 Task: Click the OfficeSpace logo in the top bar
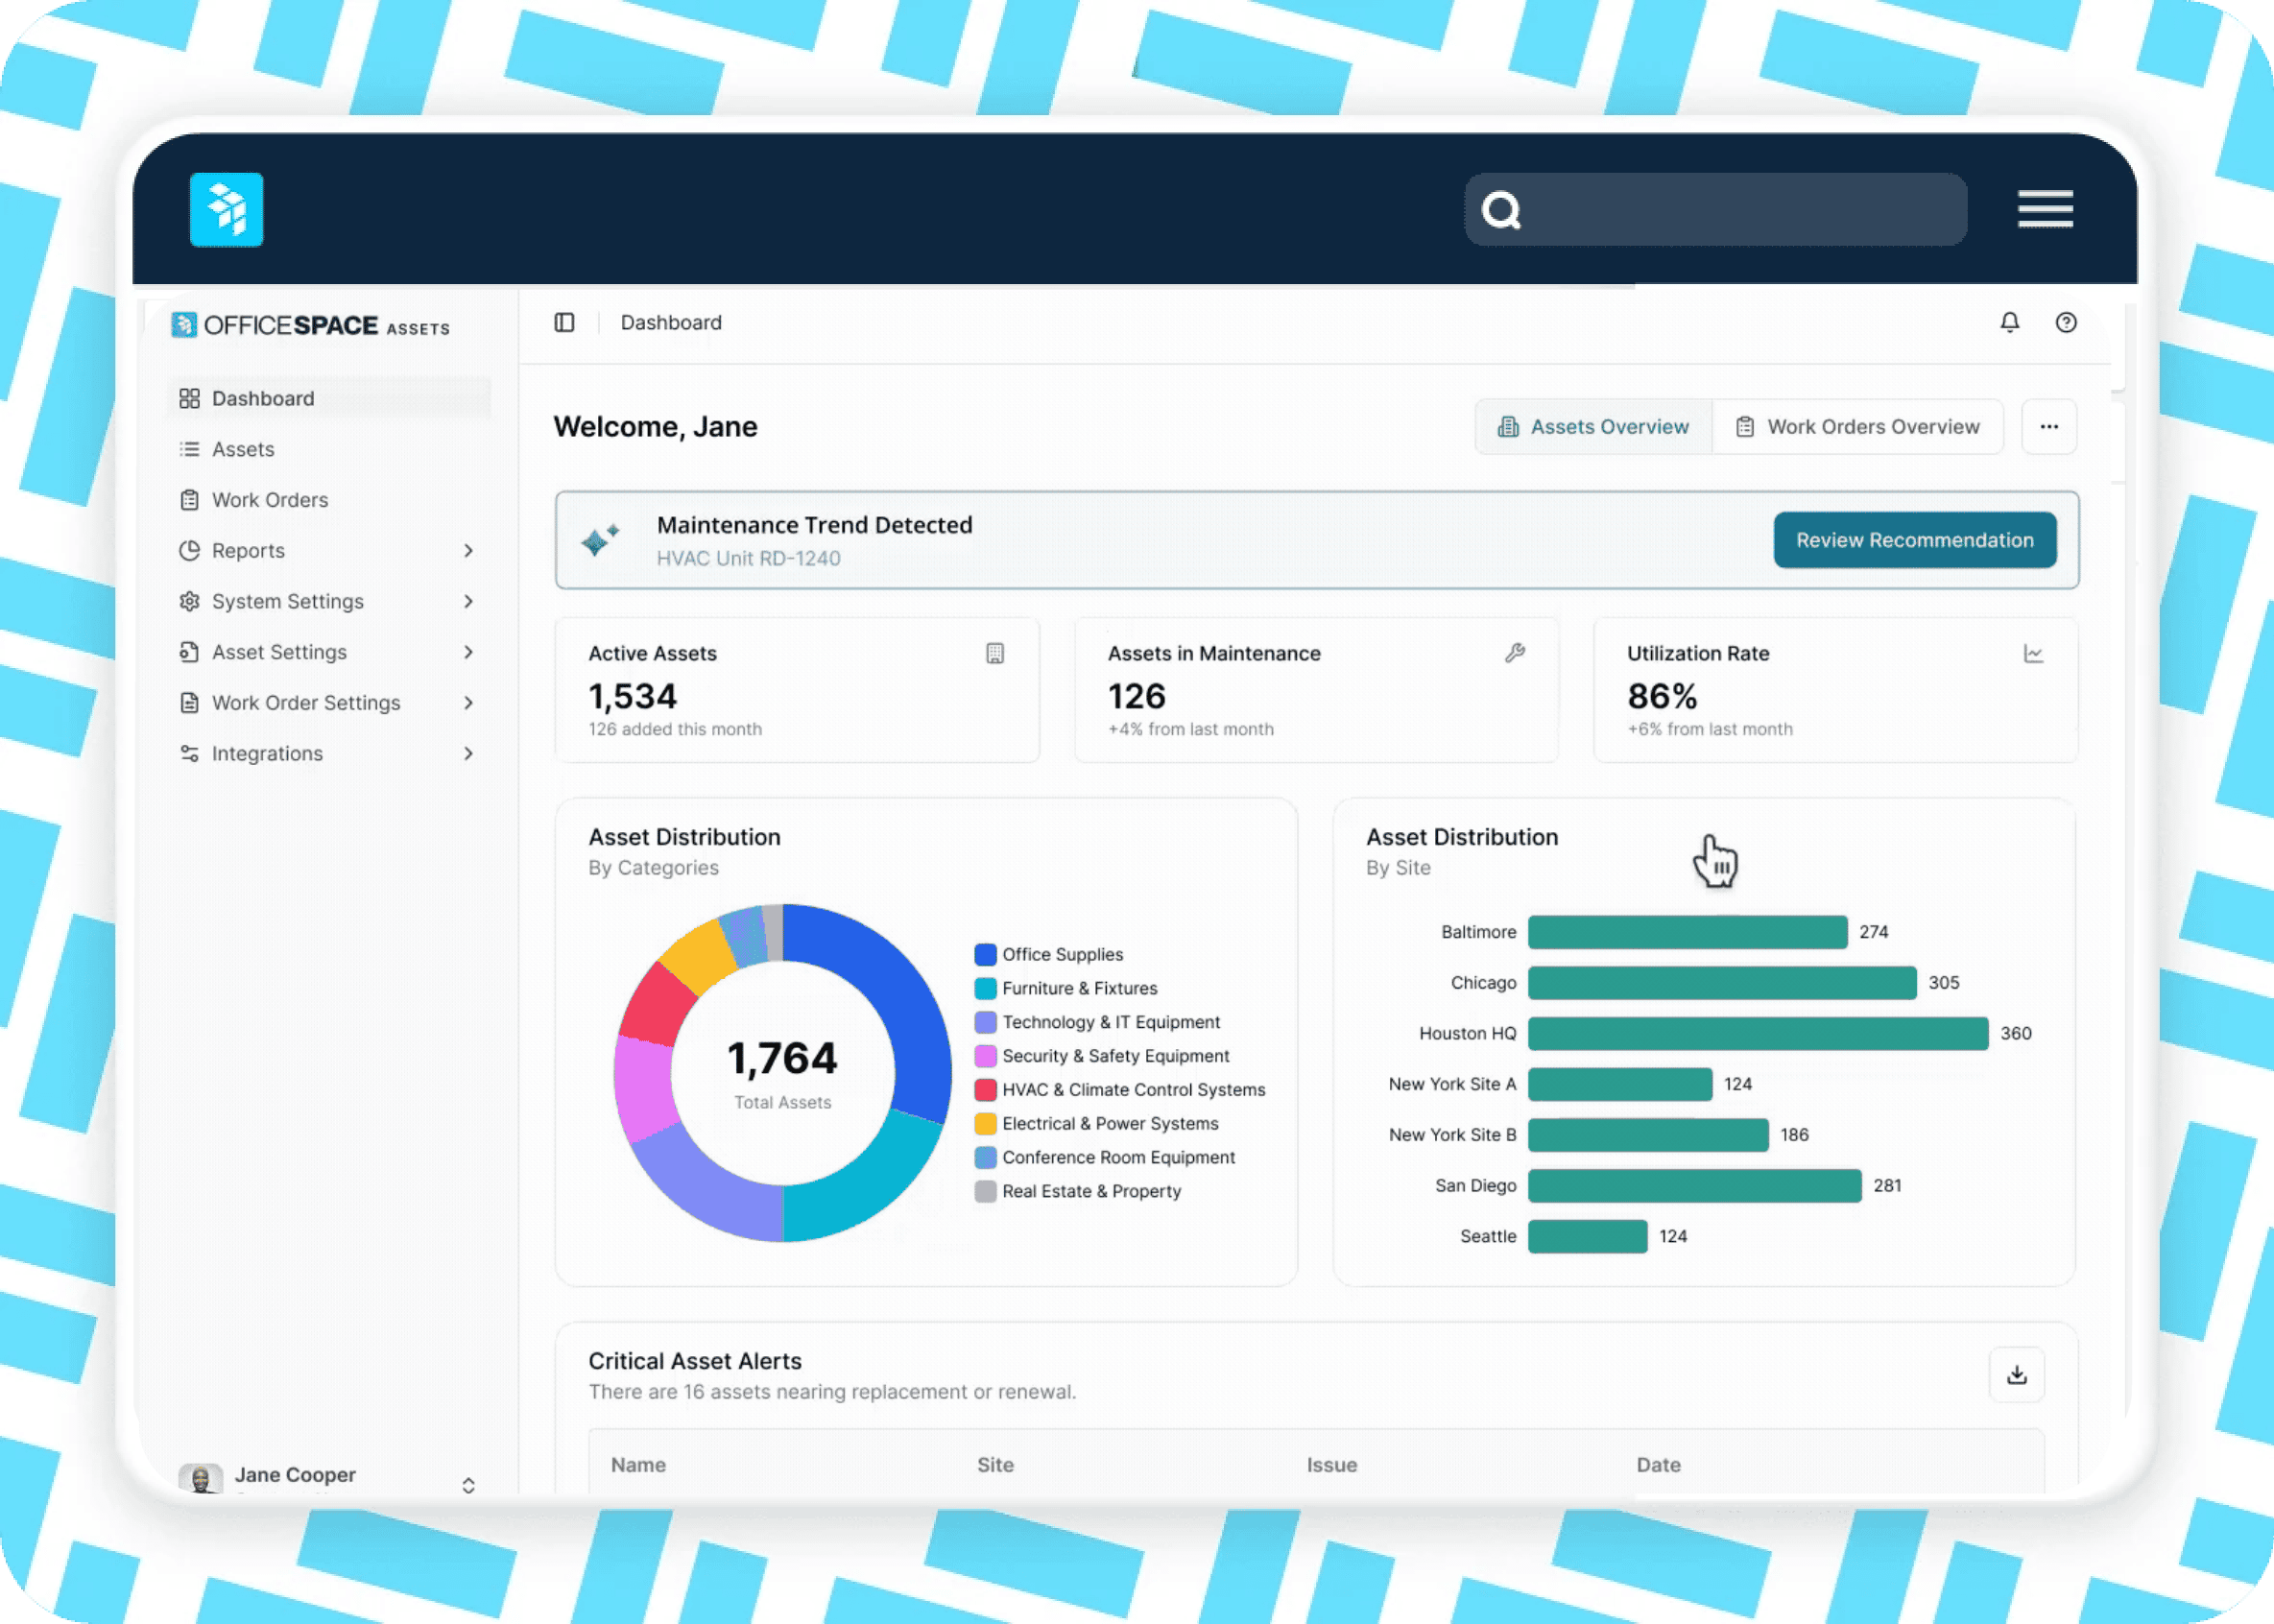[x=226, y=209]
